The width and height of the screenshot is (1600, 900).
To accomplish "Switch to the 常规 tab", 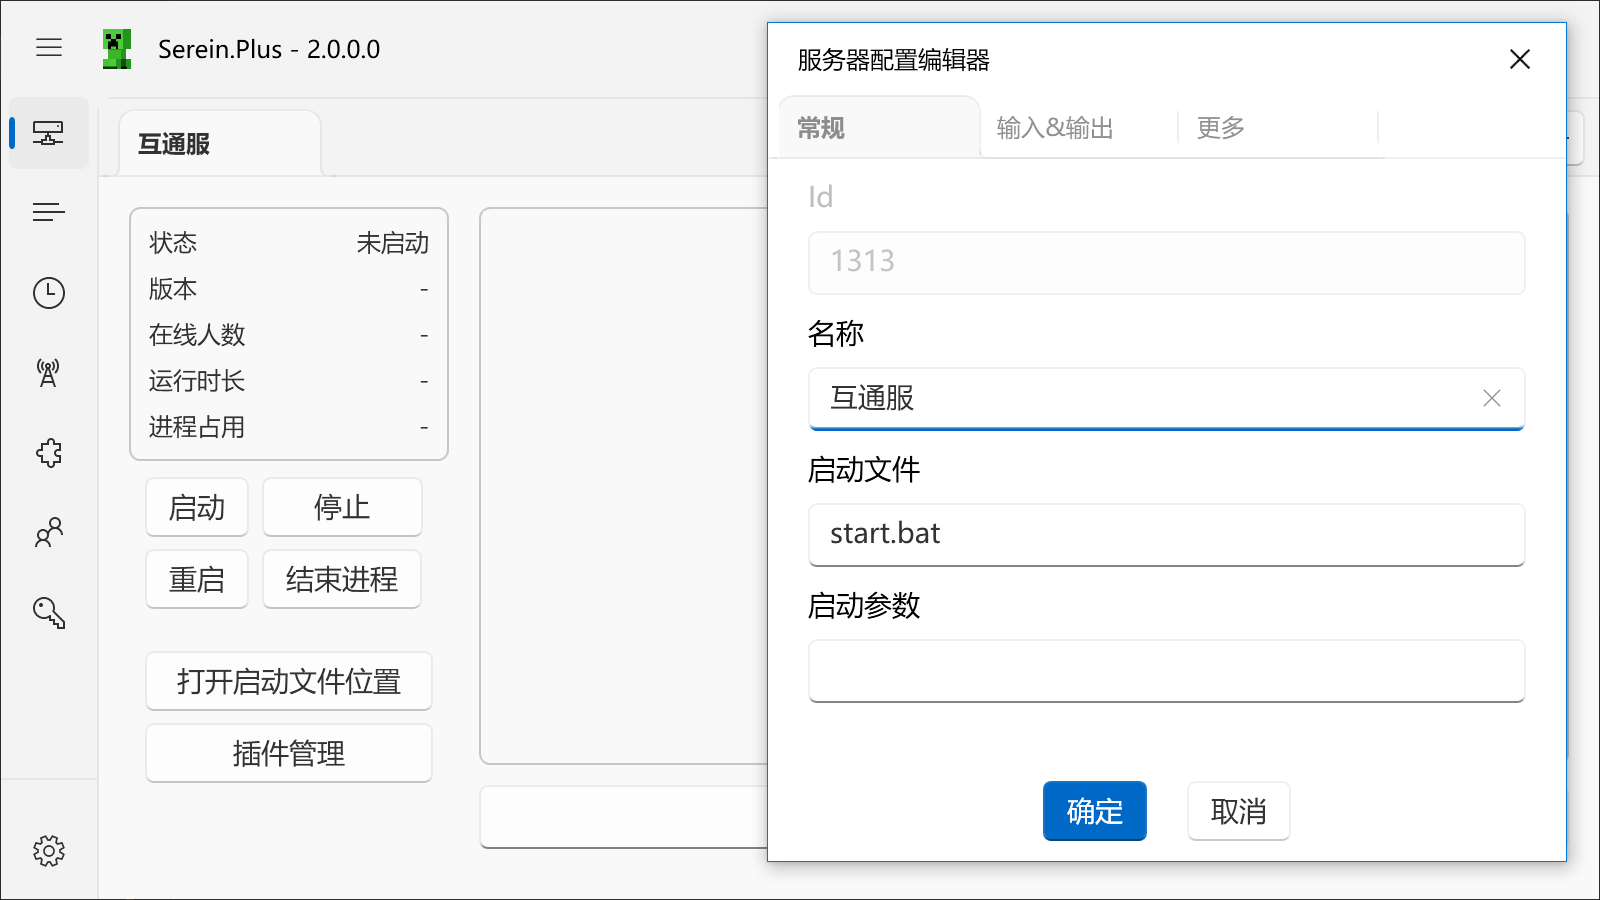I will click(x=879, y=127).
